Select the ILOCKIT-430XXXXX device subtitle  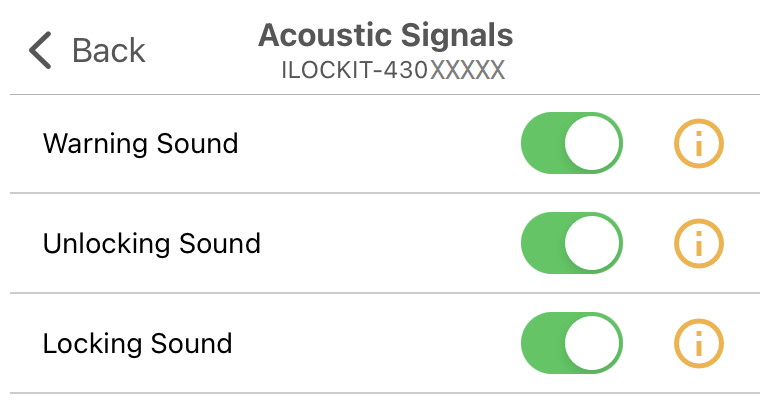coord(392,70)
